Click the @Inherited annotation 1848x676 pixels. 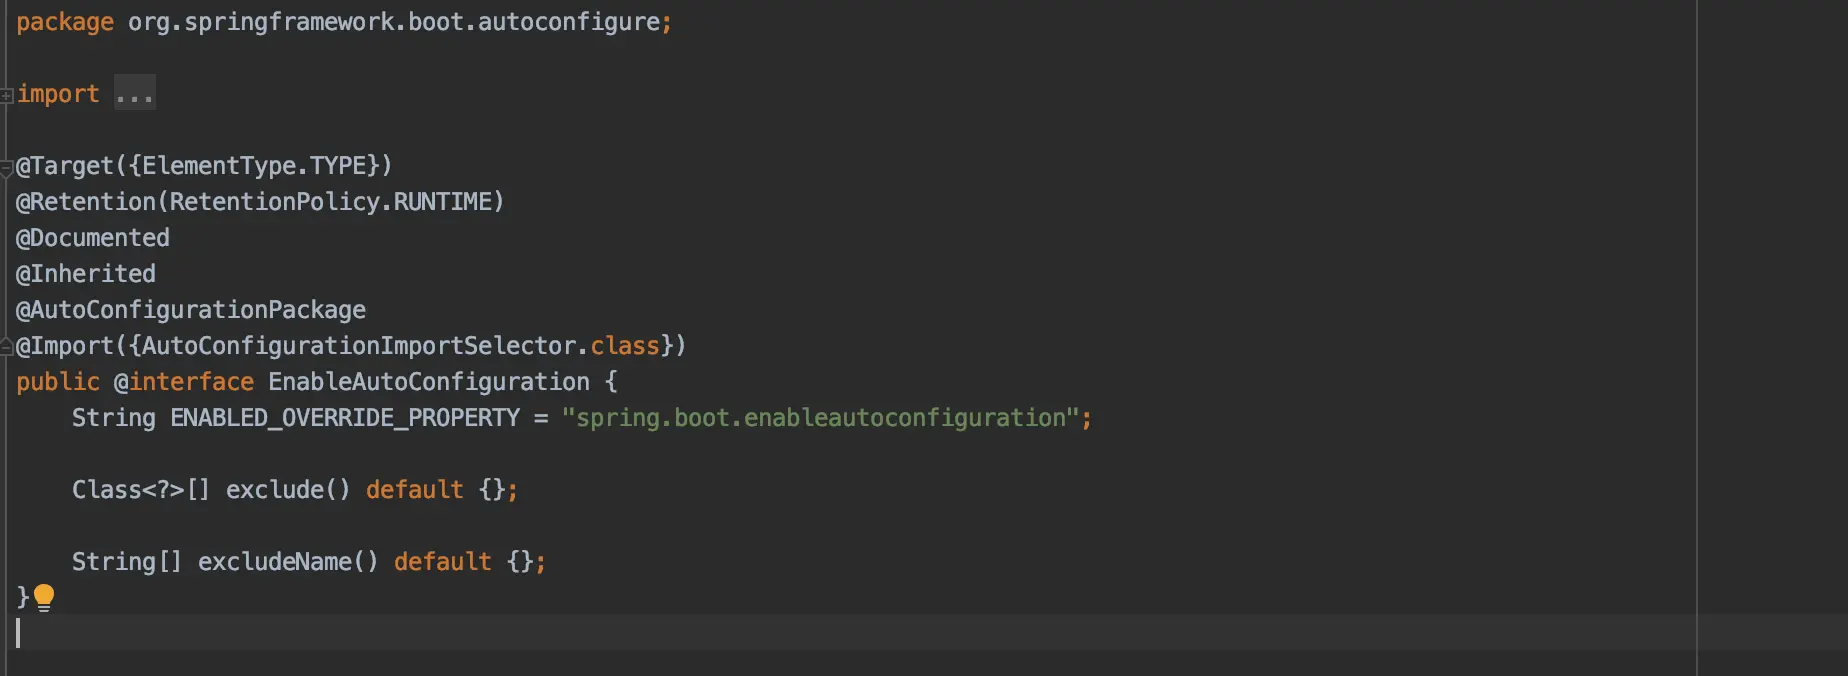[x=86, y=273]
